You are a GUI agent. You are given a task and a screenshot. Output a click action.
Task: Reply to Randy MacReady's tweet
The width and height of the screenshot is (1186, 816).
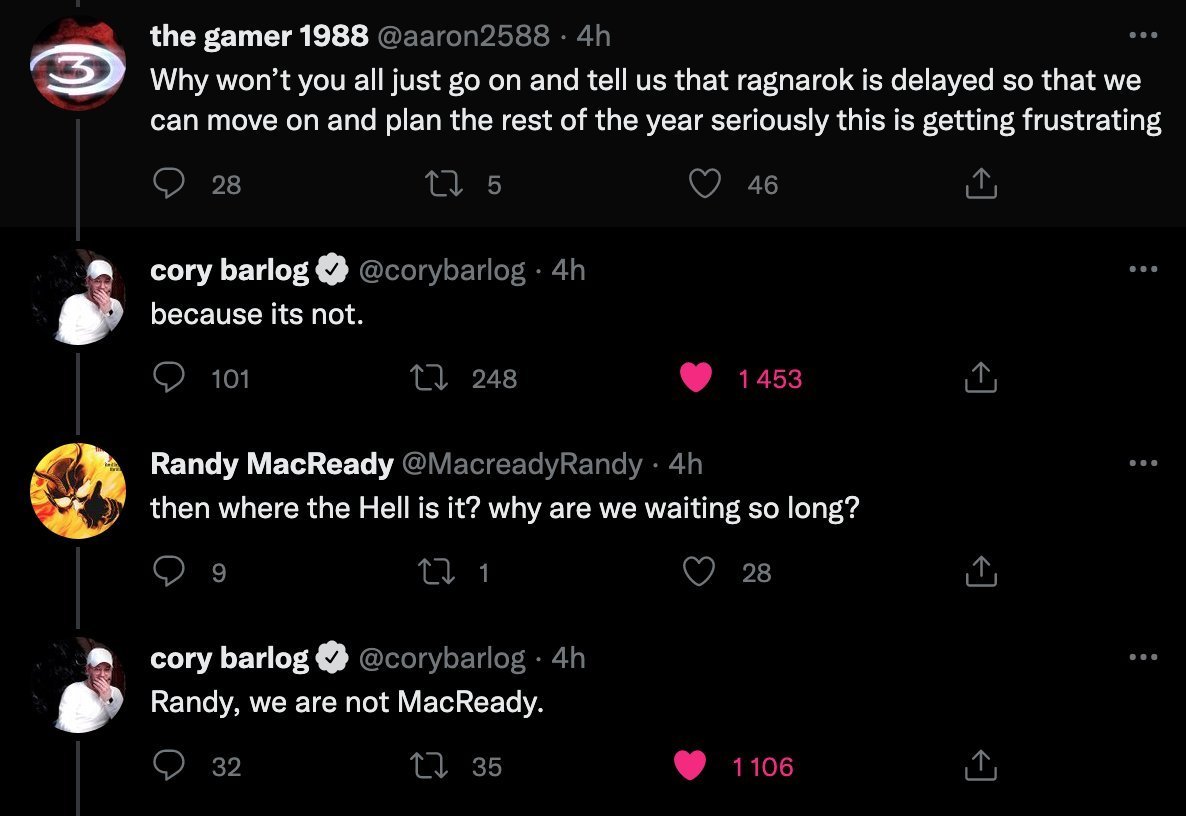pyautogui.click(x=168, y=571)
